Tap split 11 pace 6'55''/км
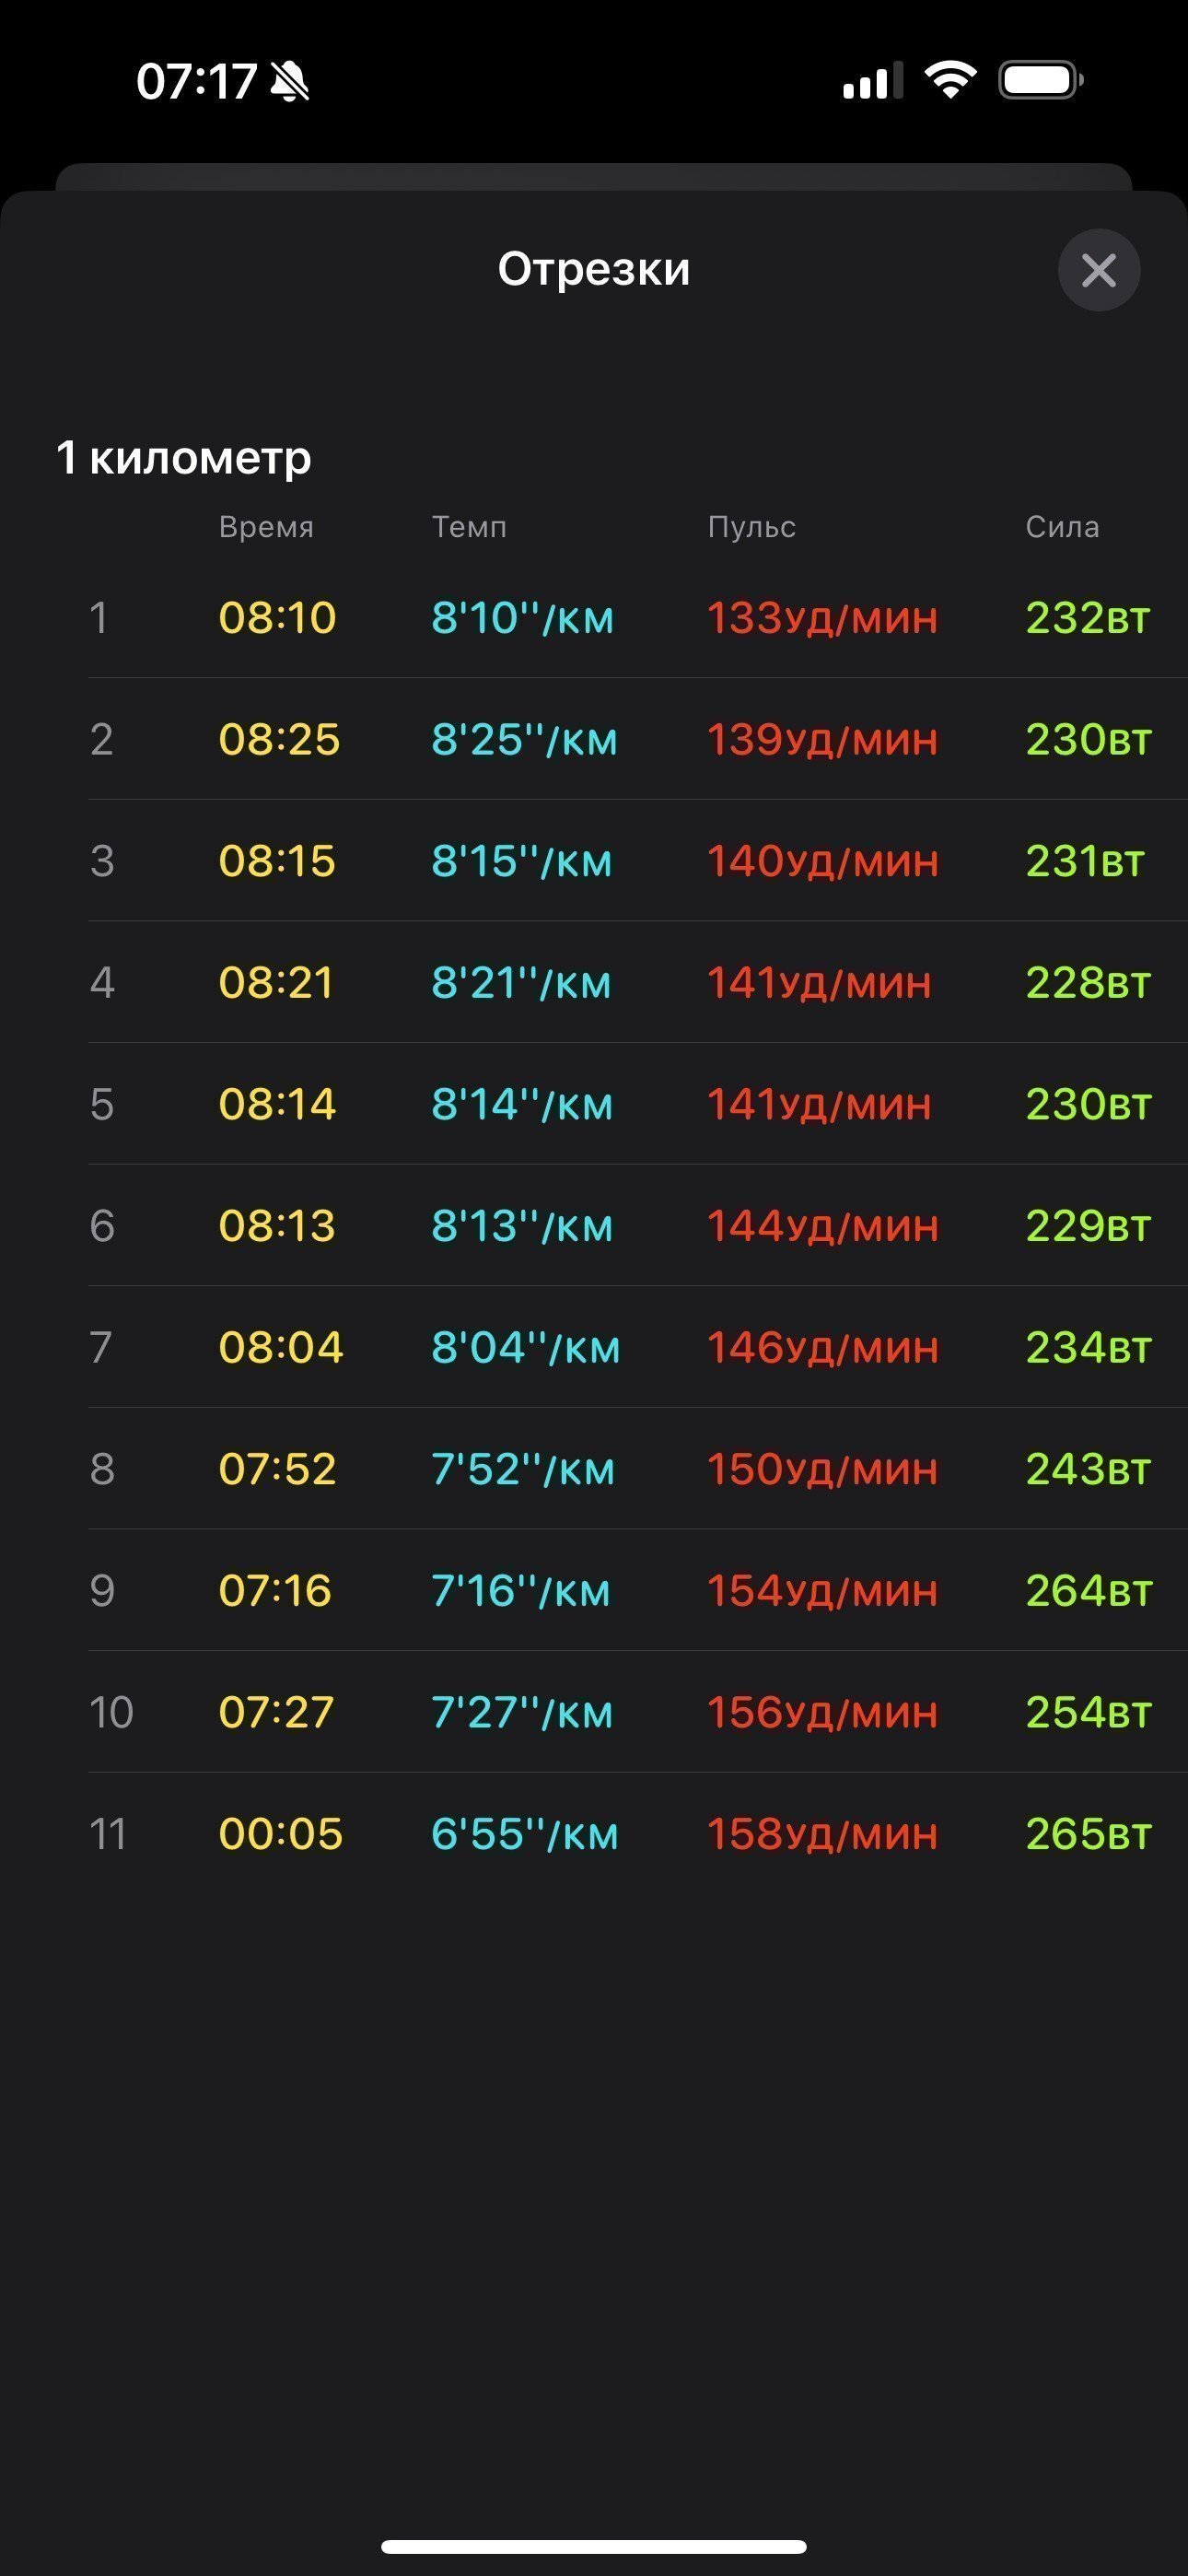 tap(525, 1834)
